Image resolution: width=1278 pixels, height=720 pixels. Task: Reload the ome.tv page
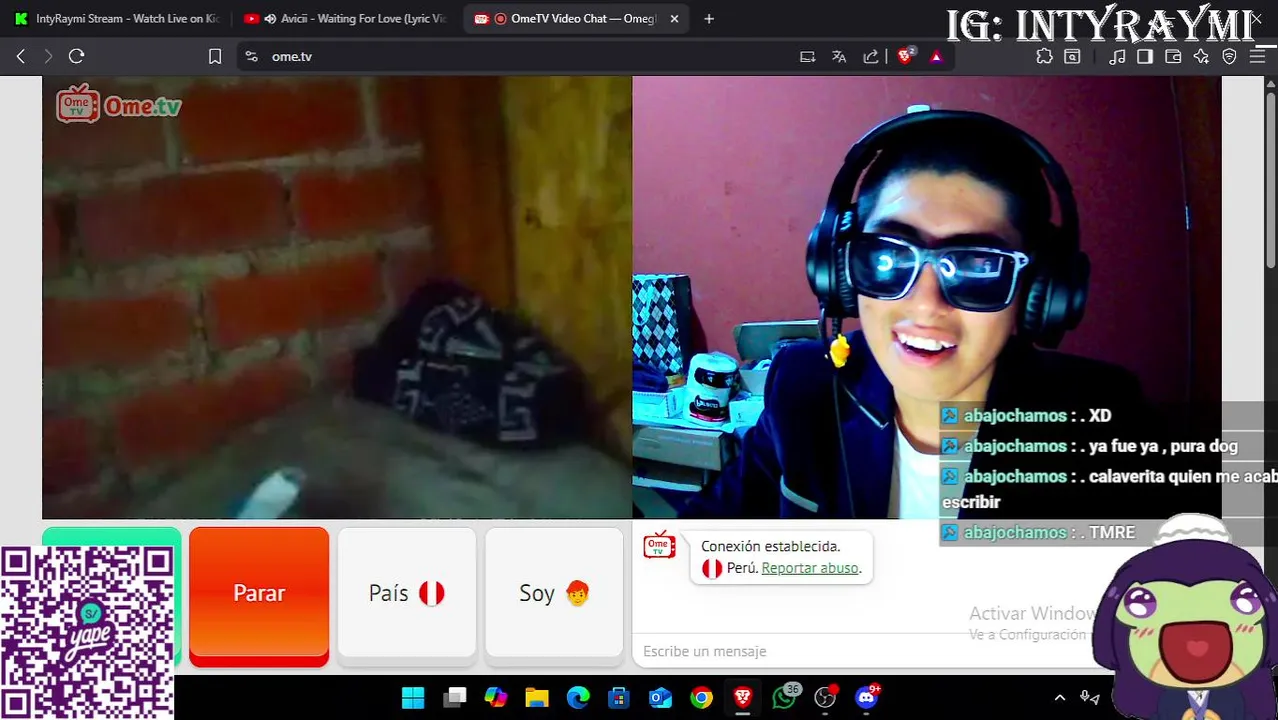(x=76, y=57)
